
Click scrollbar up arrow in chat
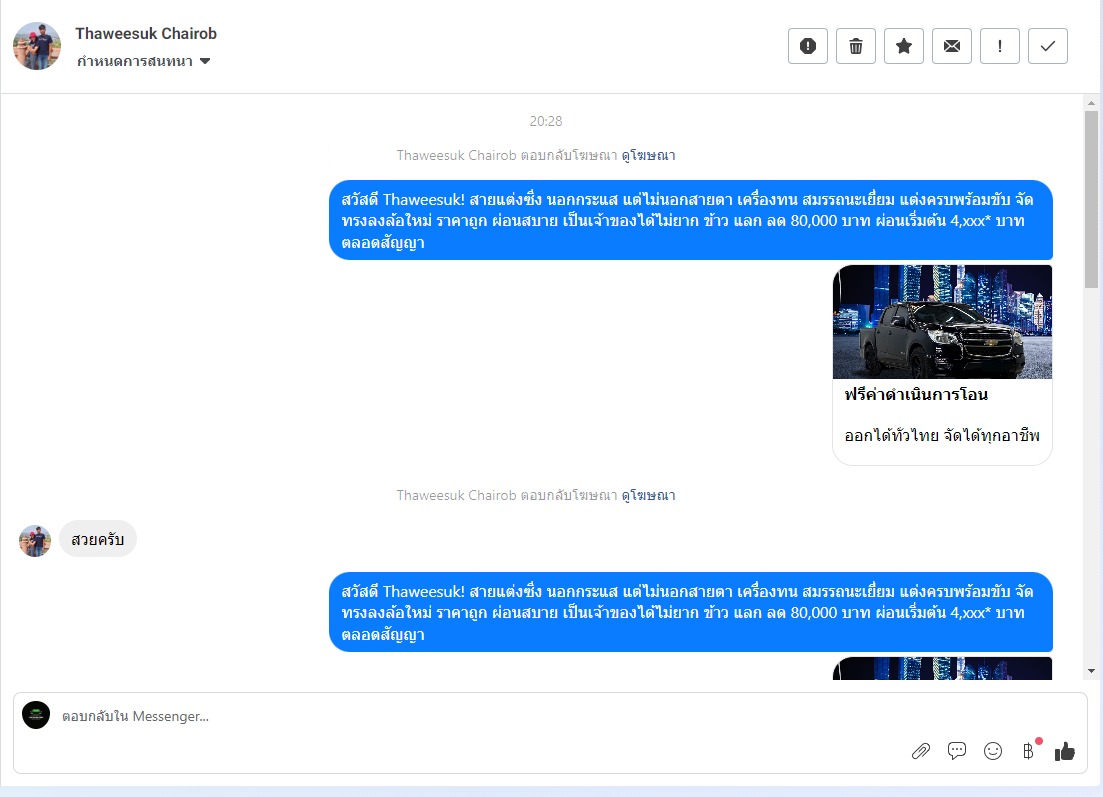(1091, 103)
